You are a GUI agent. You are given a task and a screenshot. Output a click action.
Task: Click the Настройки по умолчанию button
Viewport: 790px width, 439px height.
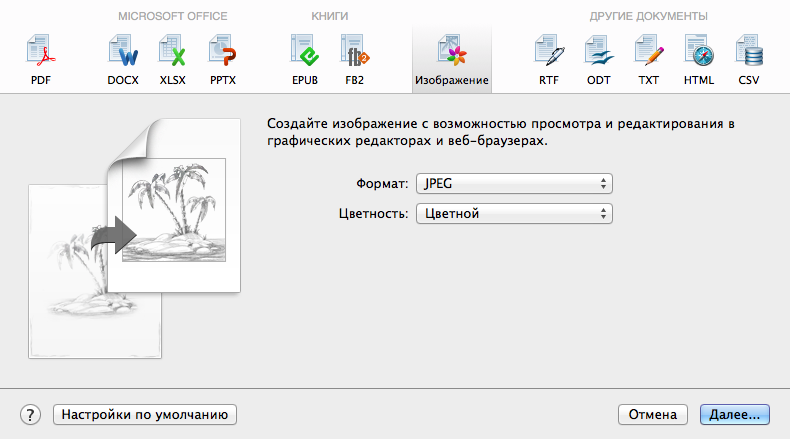pos(145,414)
